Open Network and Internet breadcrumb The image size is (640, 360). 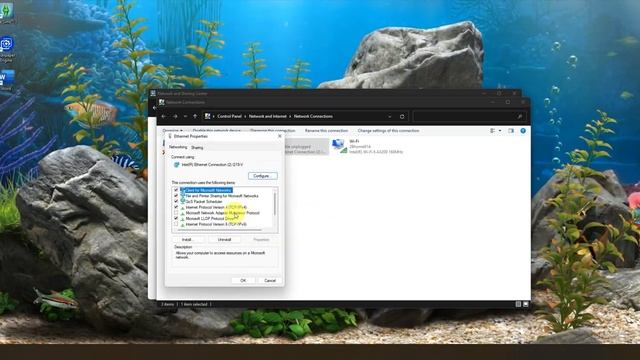click(x=268, y=116)
